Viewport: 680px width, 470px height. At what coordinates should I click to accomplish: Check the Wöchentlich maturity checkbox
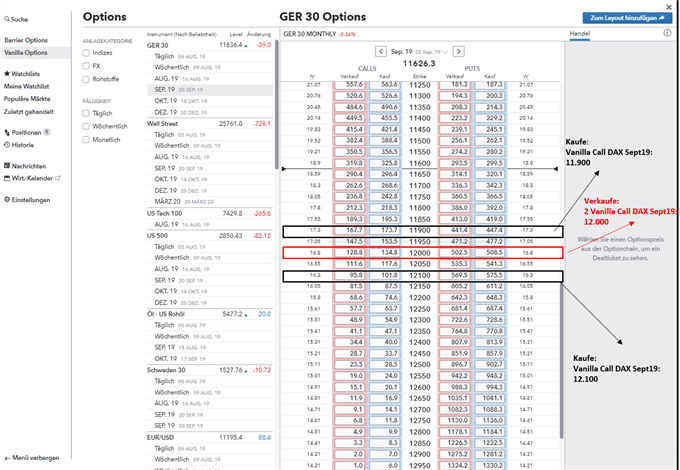coord(86,127)
